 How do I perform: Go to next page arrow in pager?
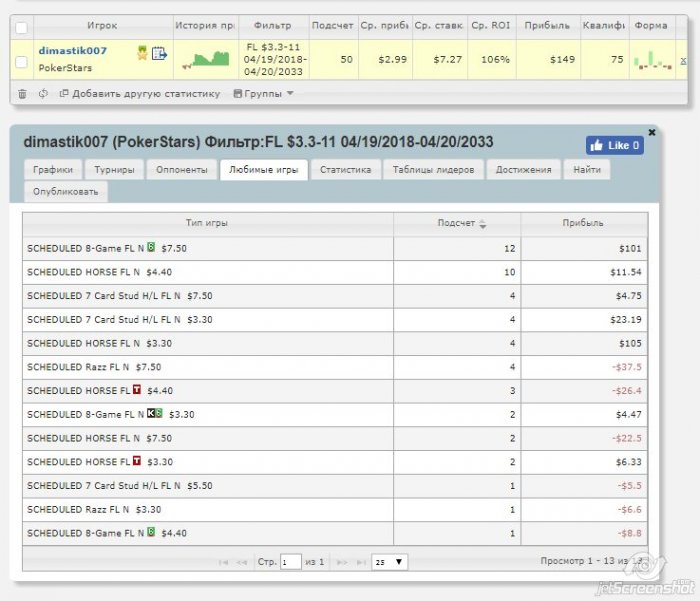(342, 562)
